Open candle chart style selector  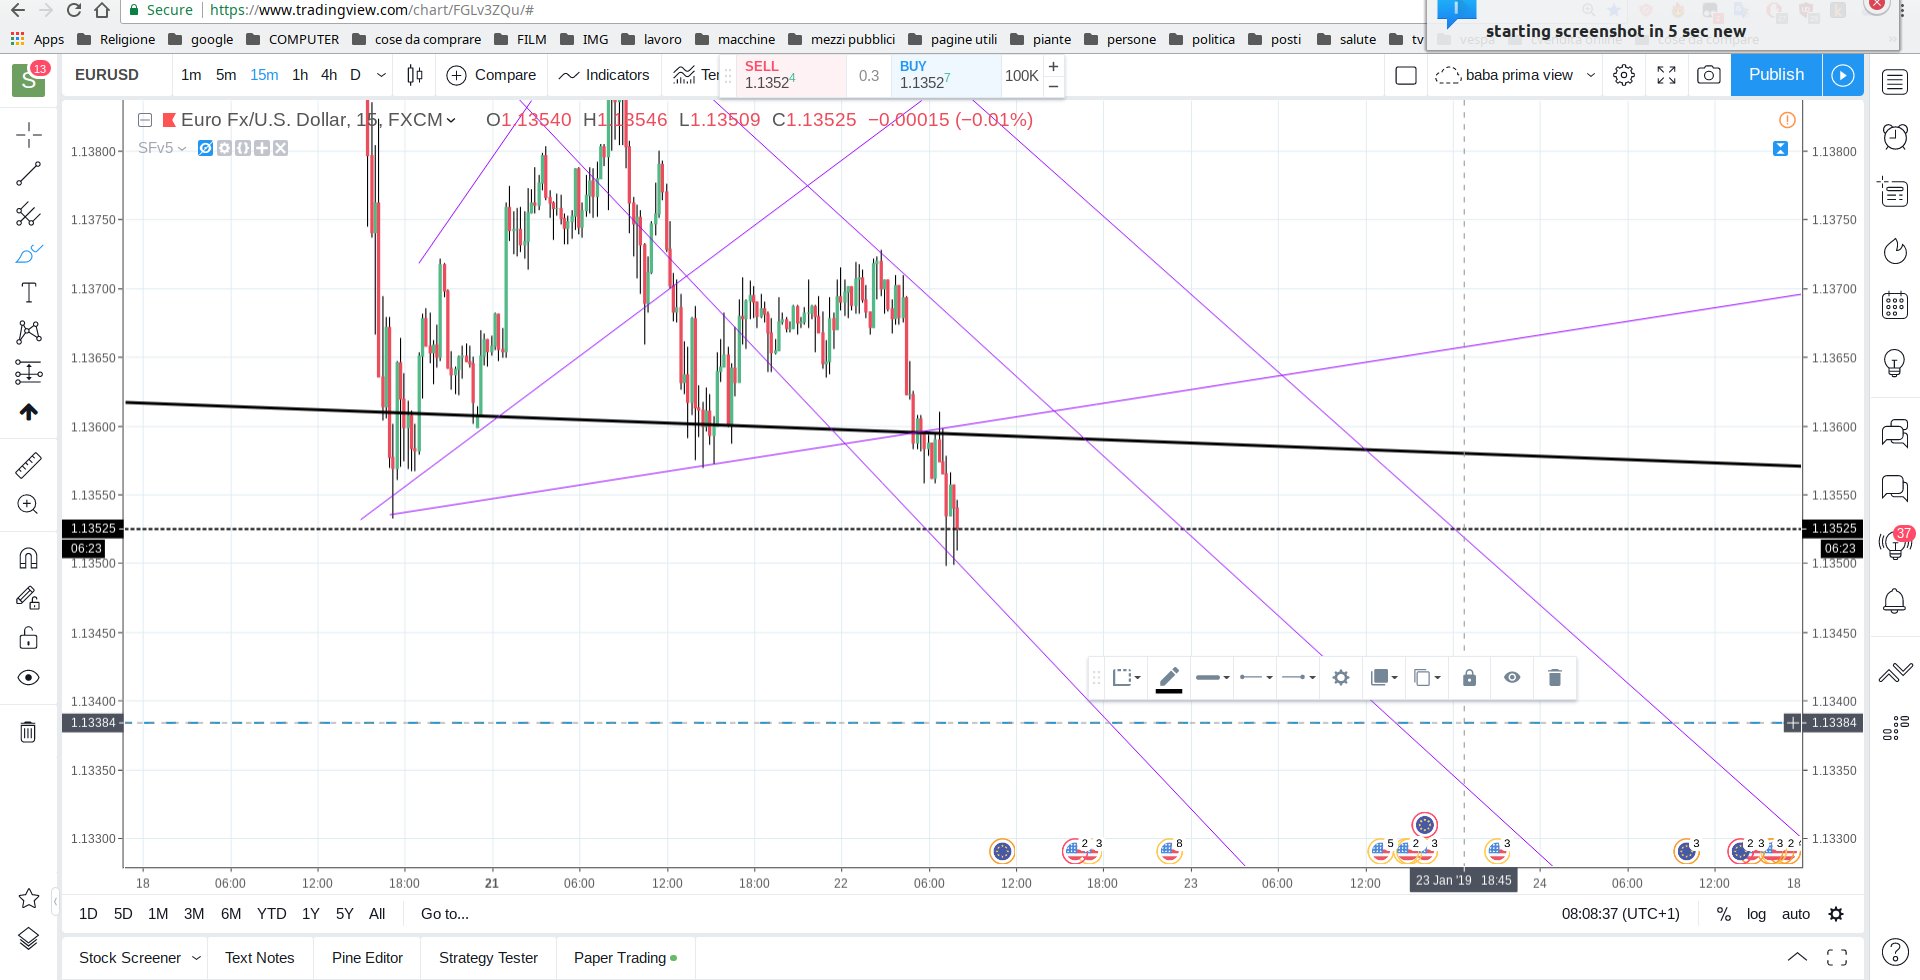coord(415,75)
